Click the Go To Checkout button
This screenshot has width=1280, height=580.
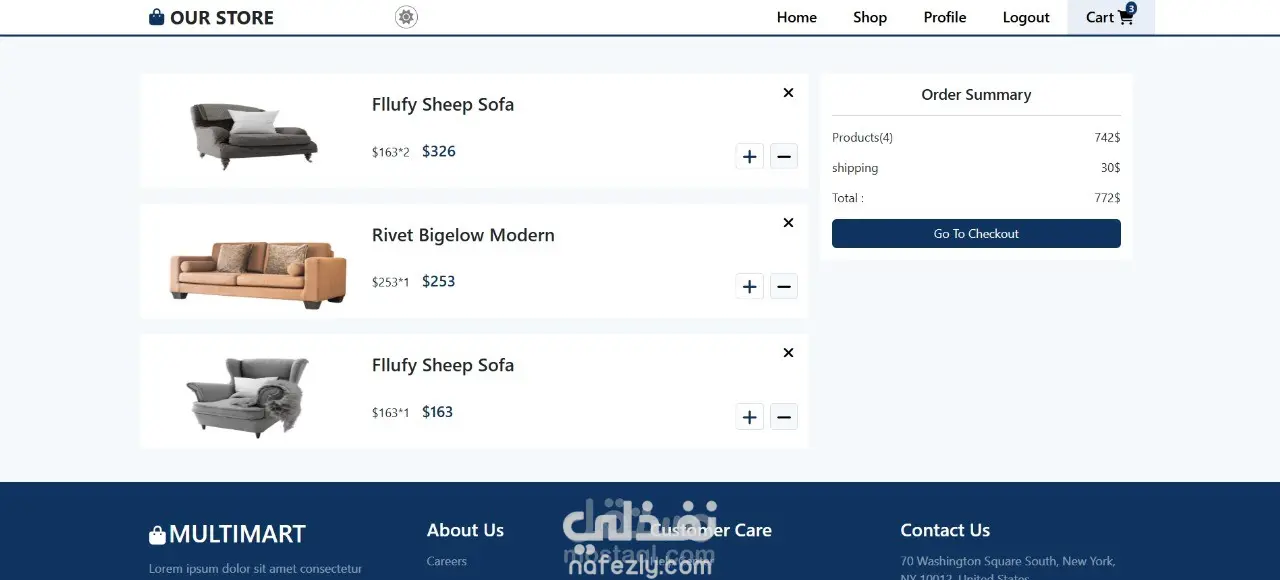point(976,234)
